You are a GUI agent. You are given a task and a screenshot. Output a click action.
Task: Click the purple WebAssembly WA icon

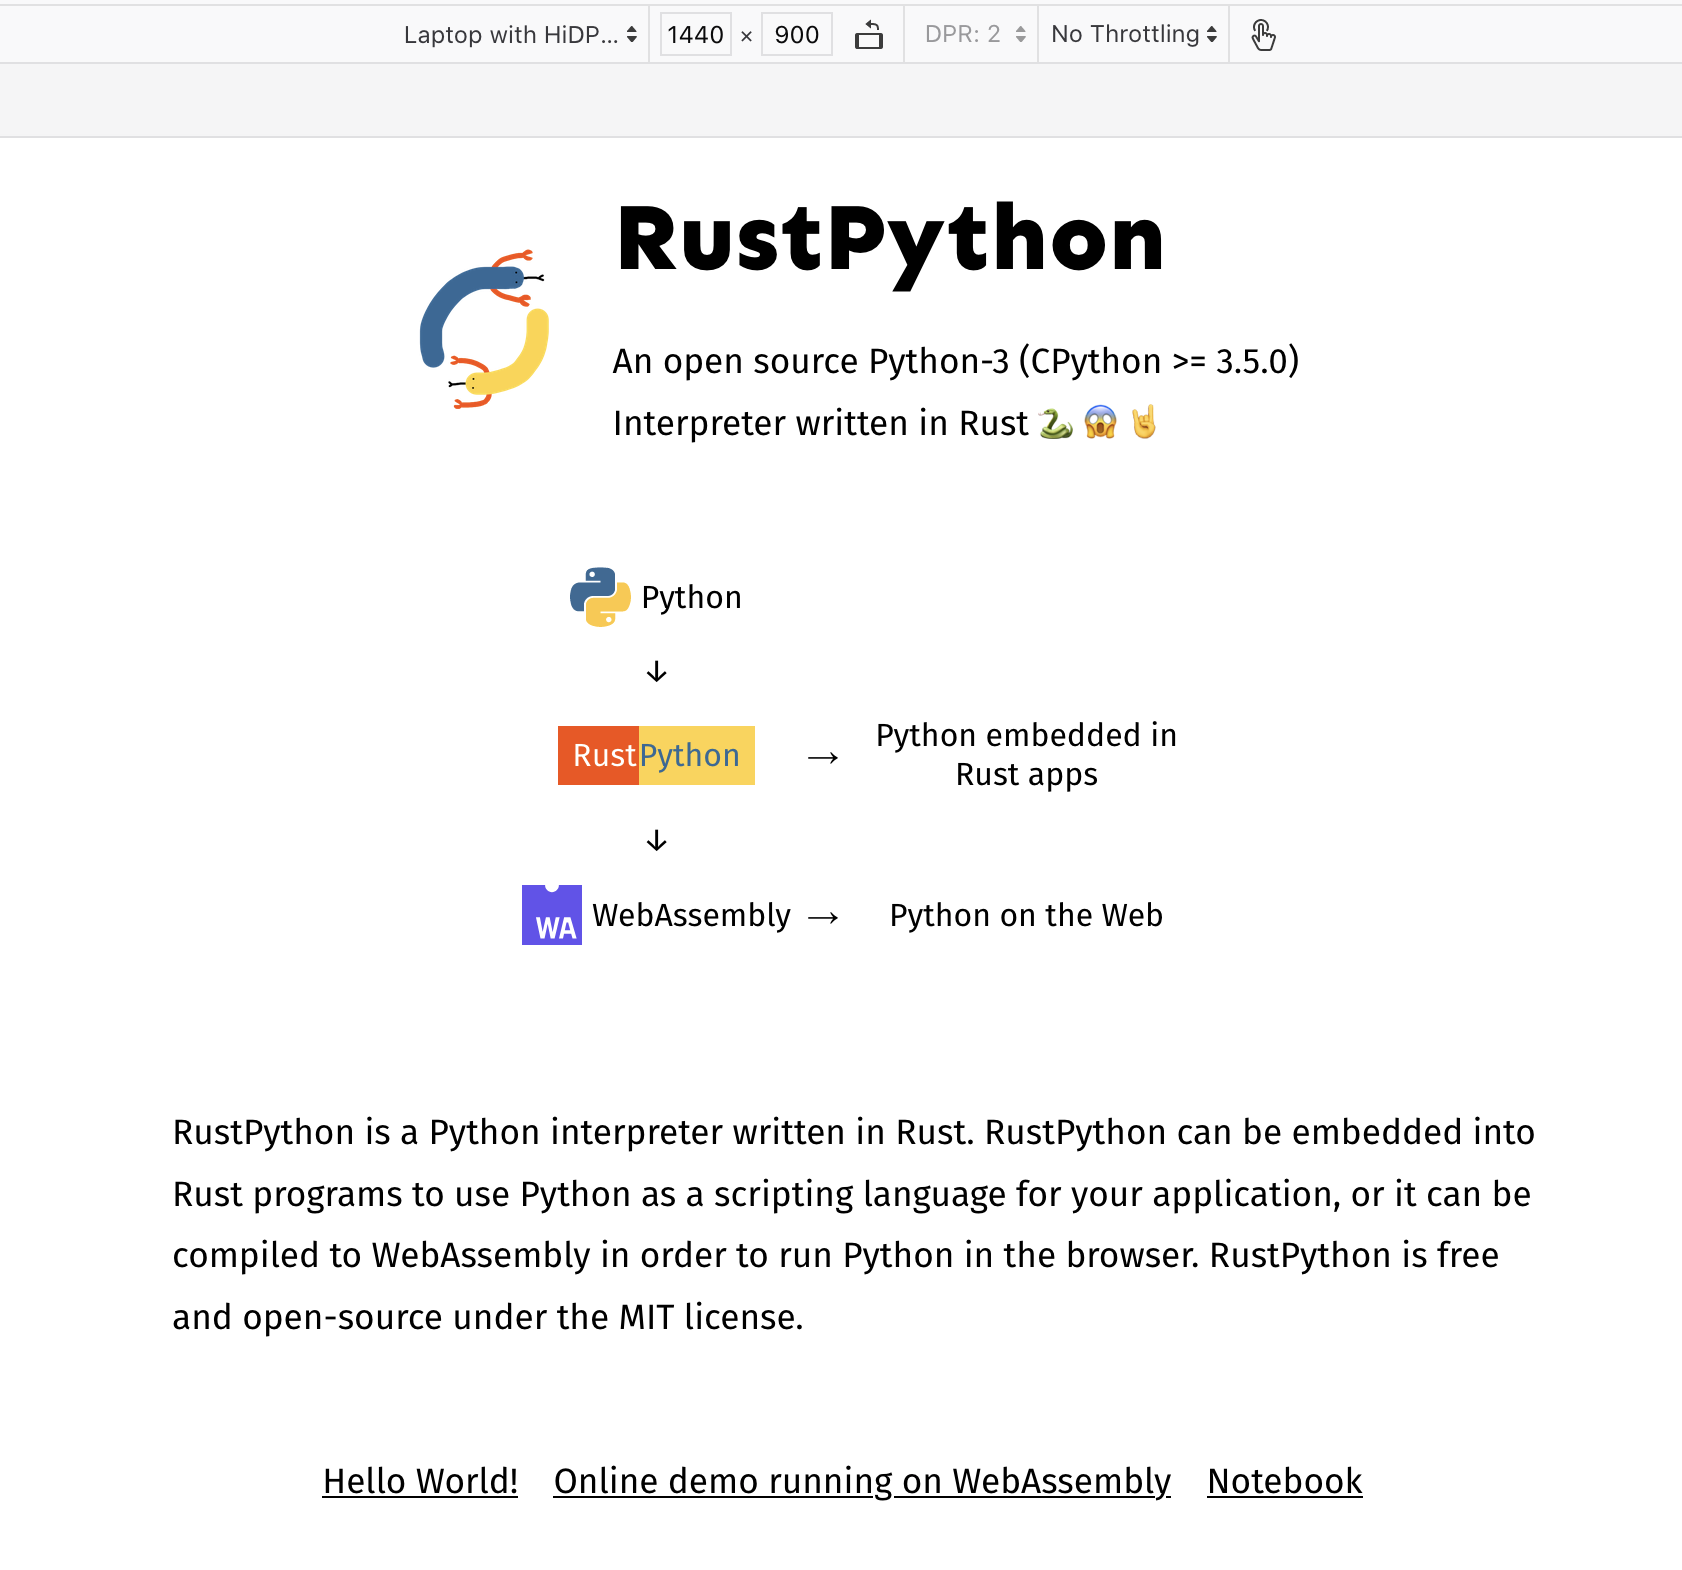[552, 915]
